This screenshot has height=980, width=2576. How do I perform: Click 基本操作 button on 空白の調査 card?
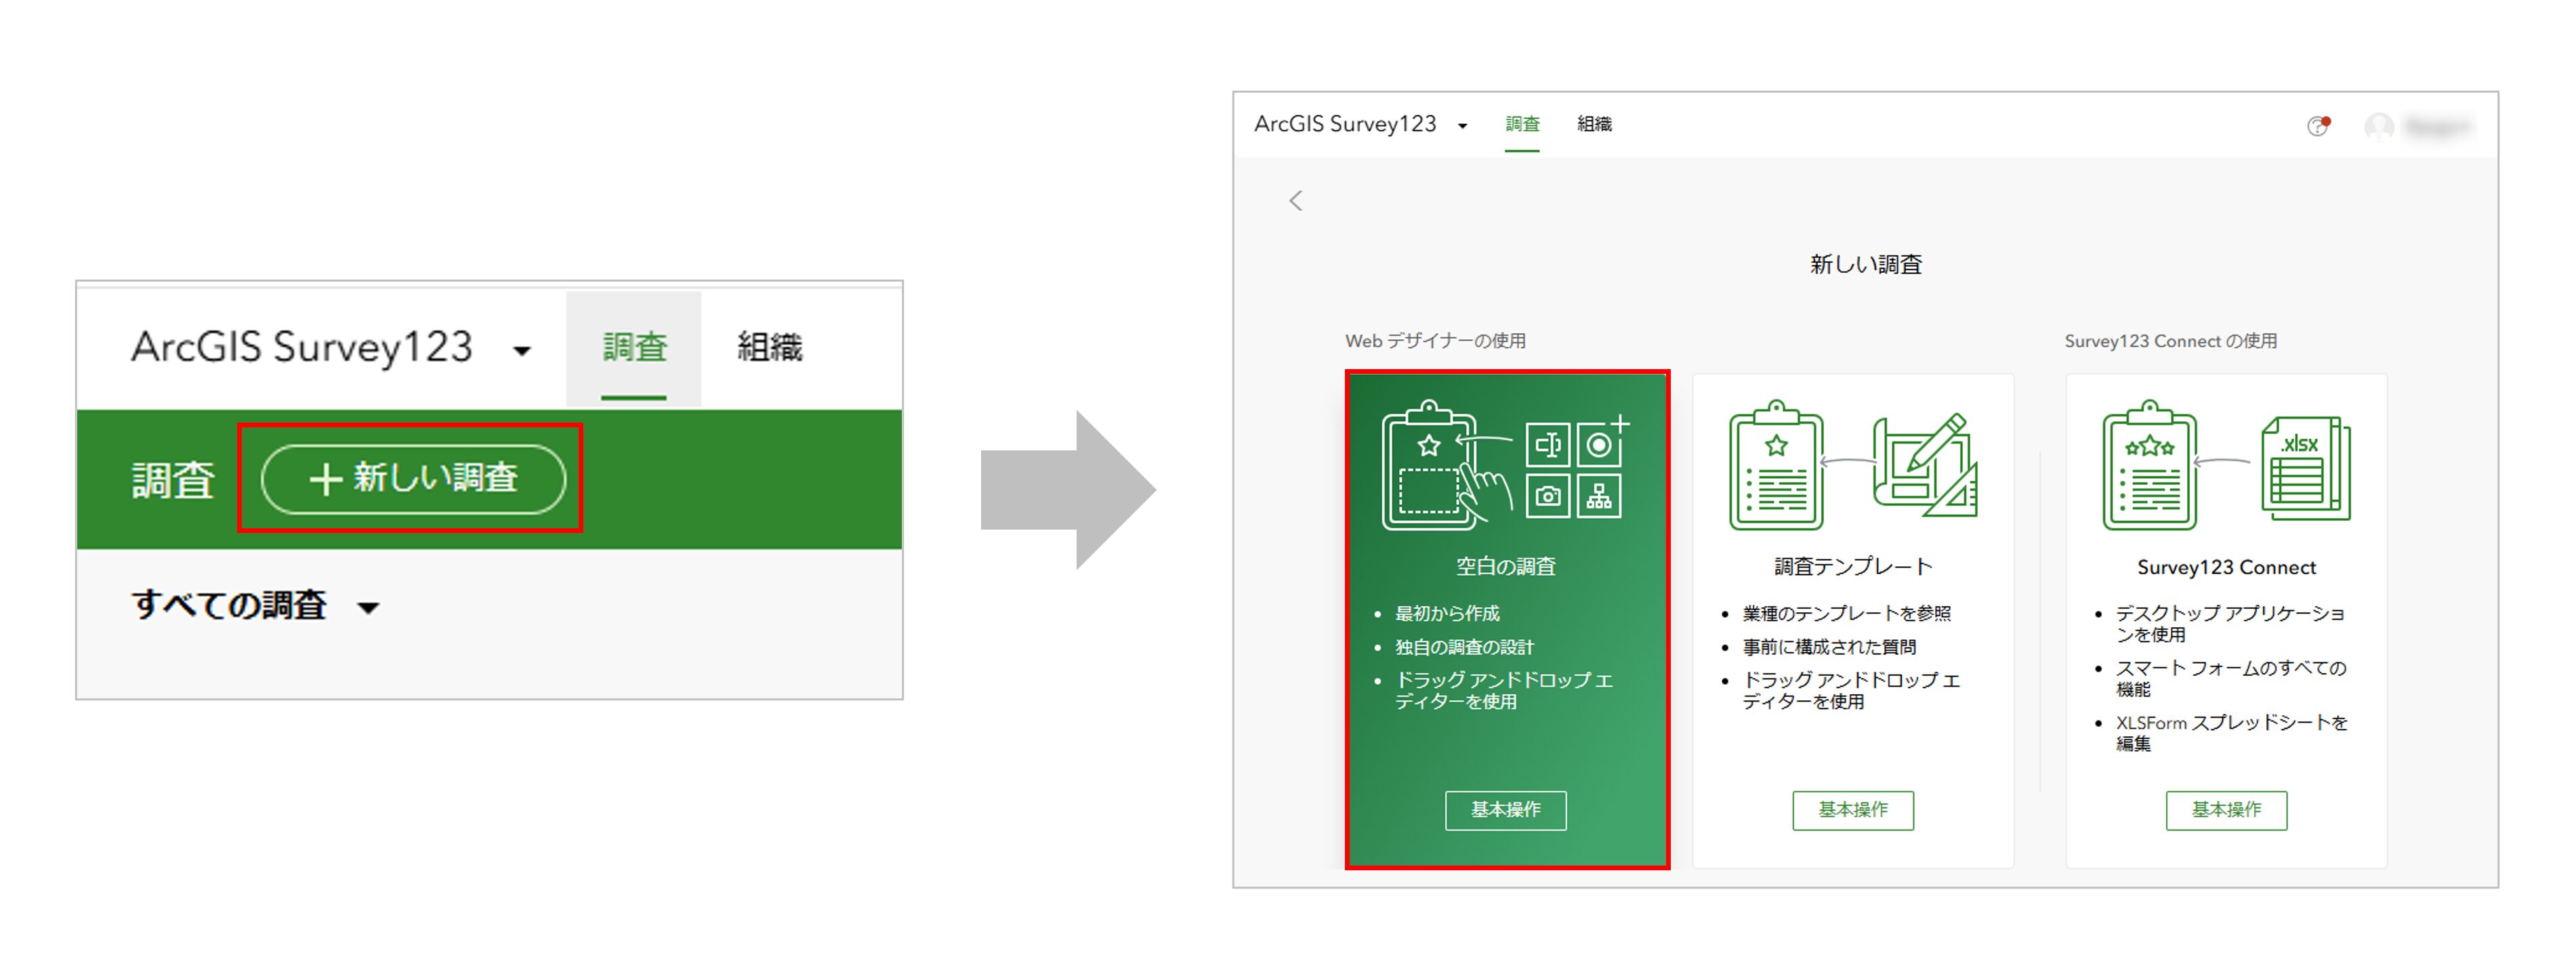1505,810
